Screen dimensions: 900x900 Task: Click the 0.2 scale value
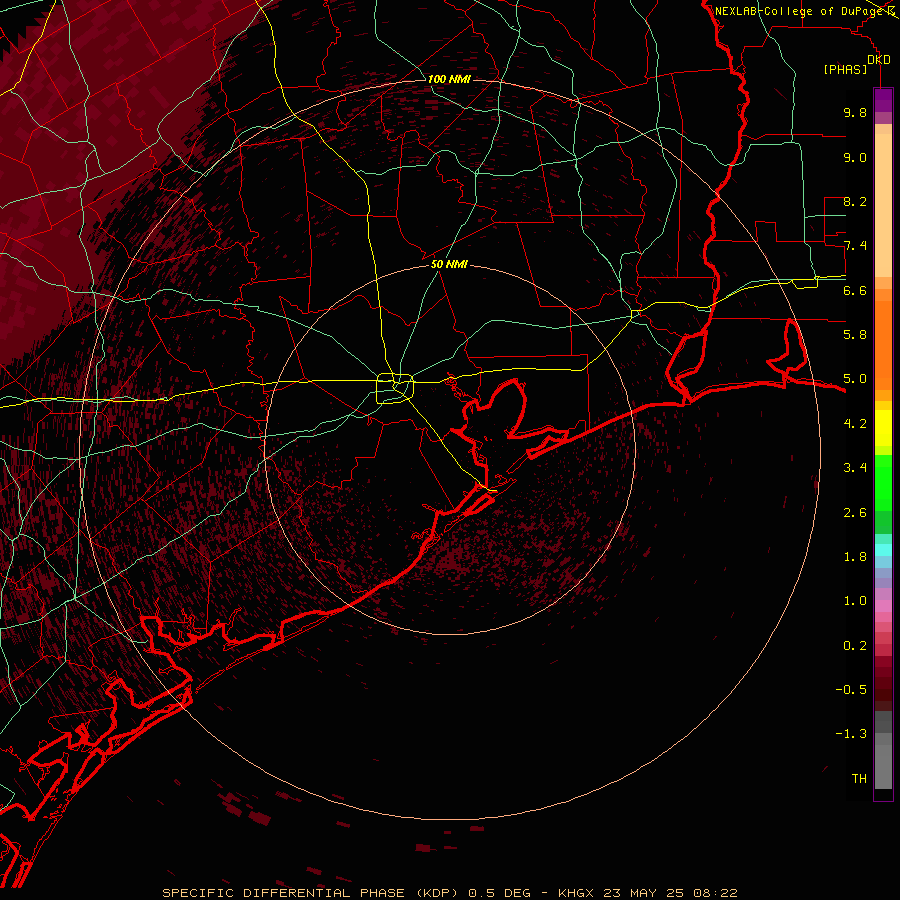(855, 646)
